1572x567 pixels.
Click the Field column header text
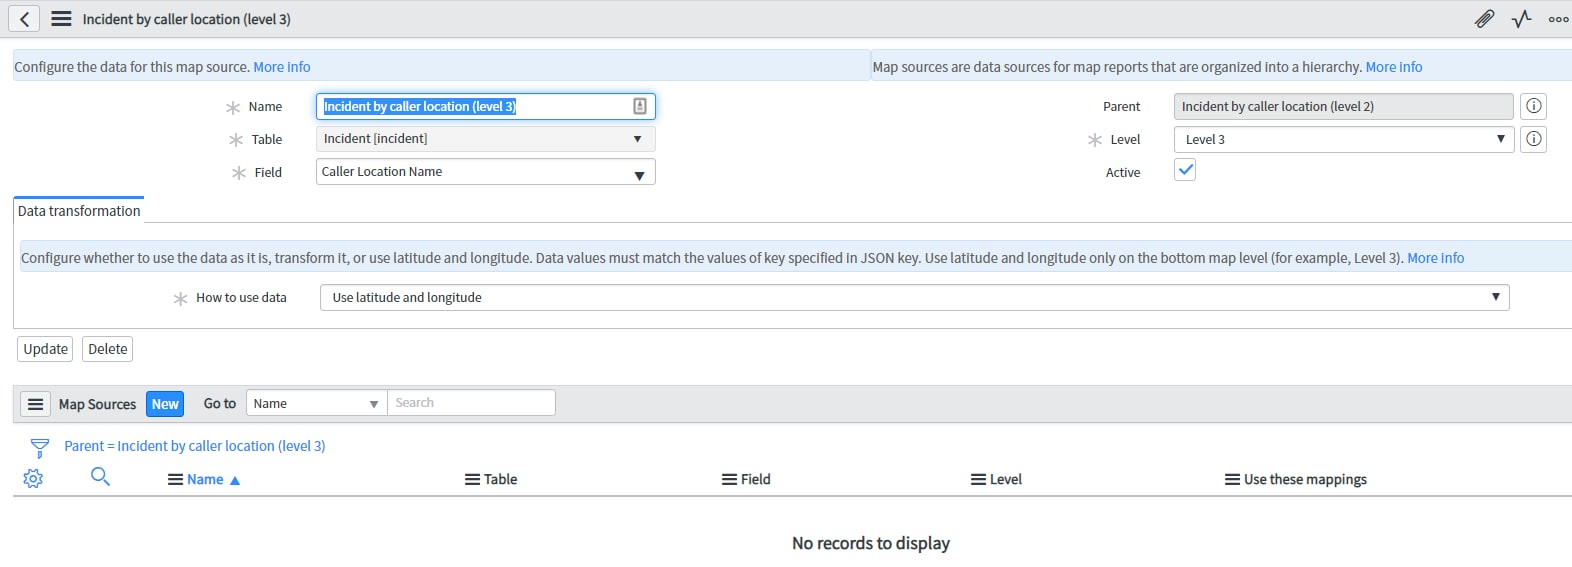(756, 480)
